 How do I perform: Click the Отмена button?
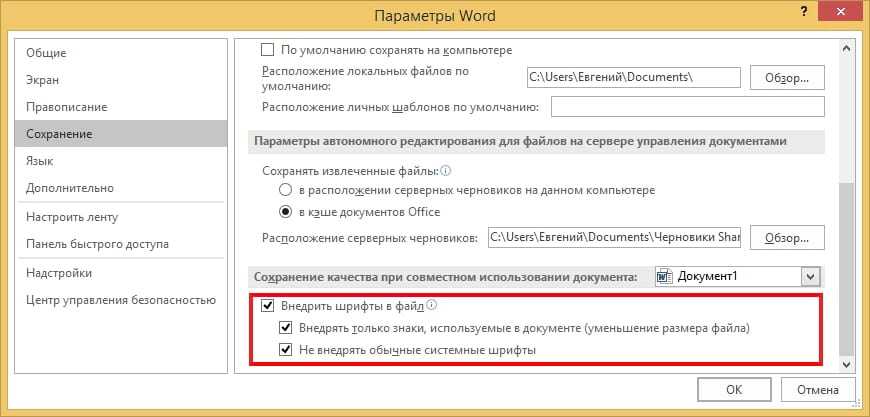click(818, 391)
